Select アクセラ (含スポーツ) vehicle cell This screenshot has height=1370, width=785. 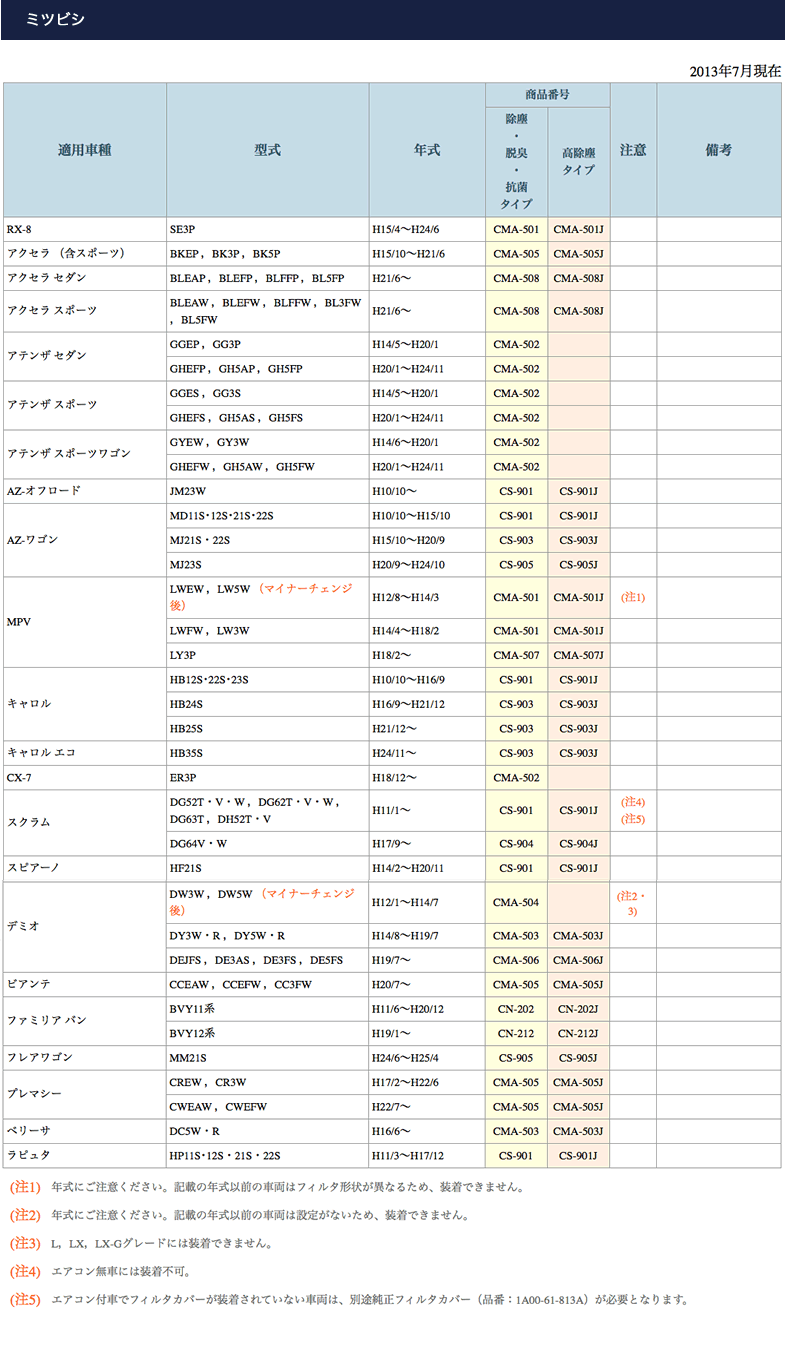coord(85,254)
